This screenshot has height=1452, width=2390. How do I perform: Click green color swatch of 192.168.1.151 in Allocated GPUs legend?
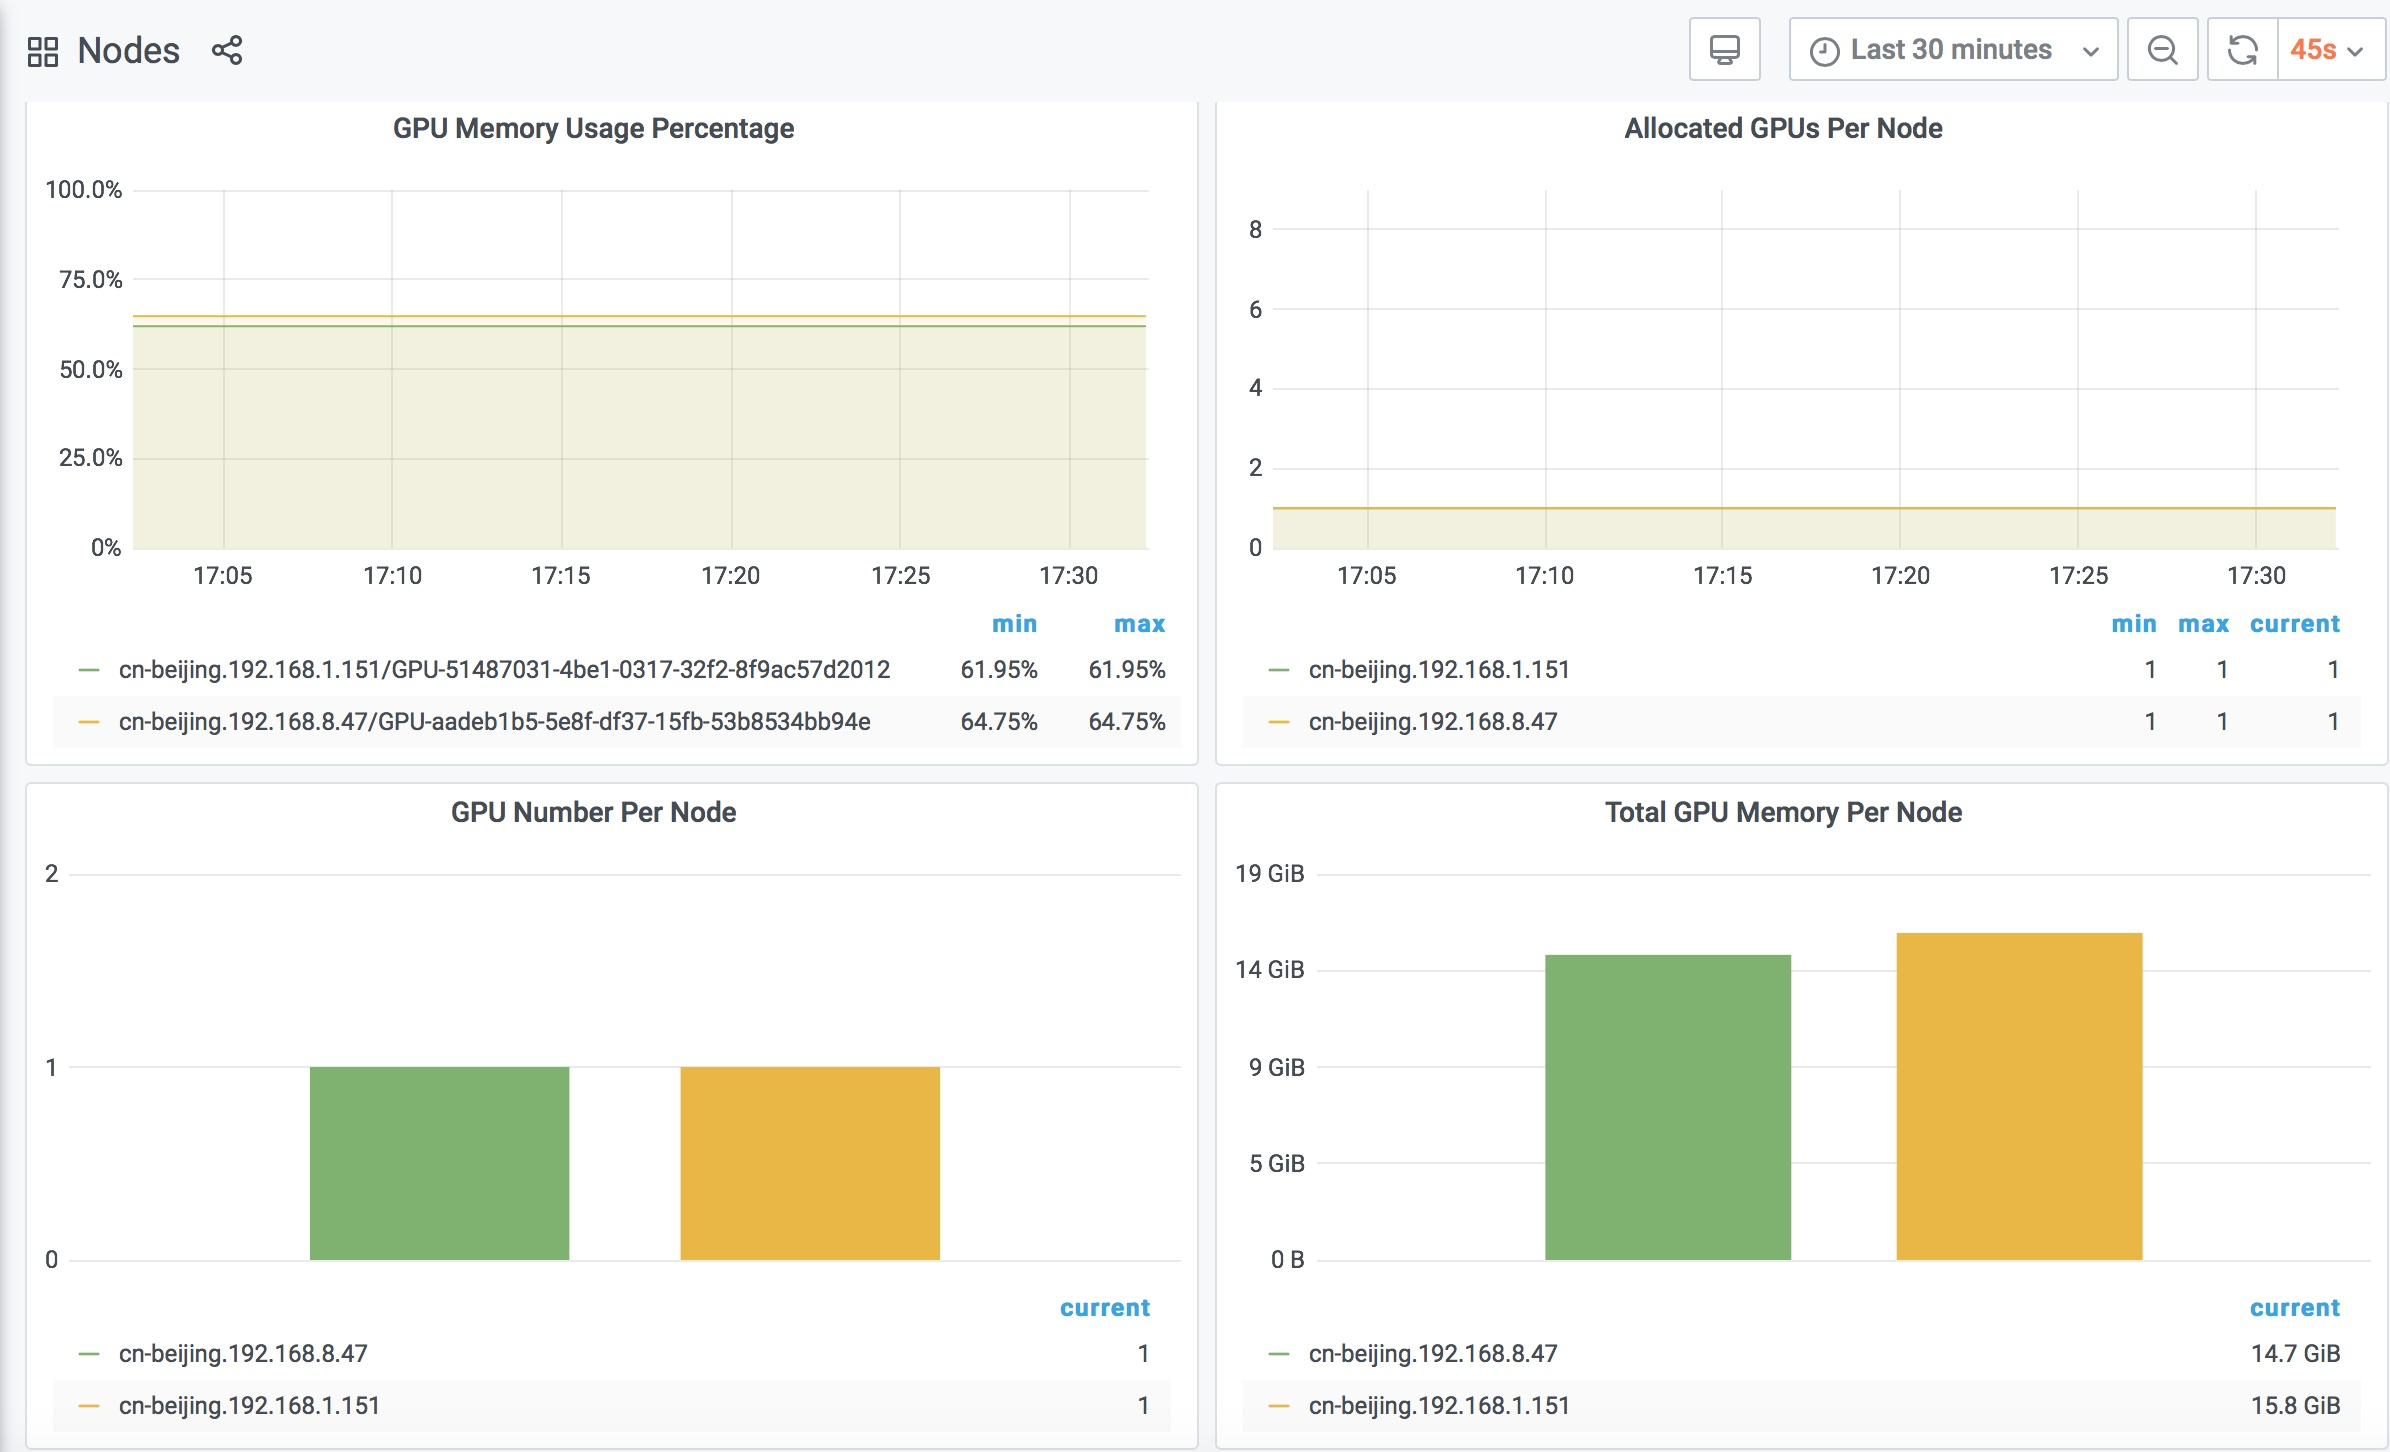[1279, 670]
